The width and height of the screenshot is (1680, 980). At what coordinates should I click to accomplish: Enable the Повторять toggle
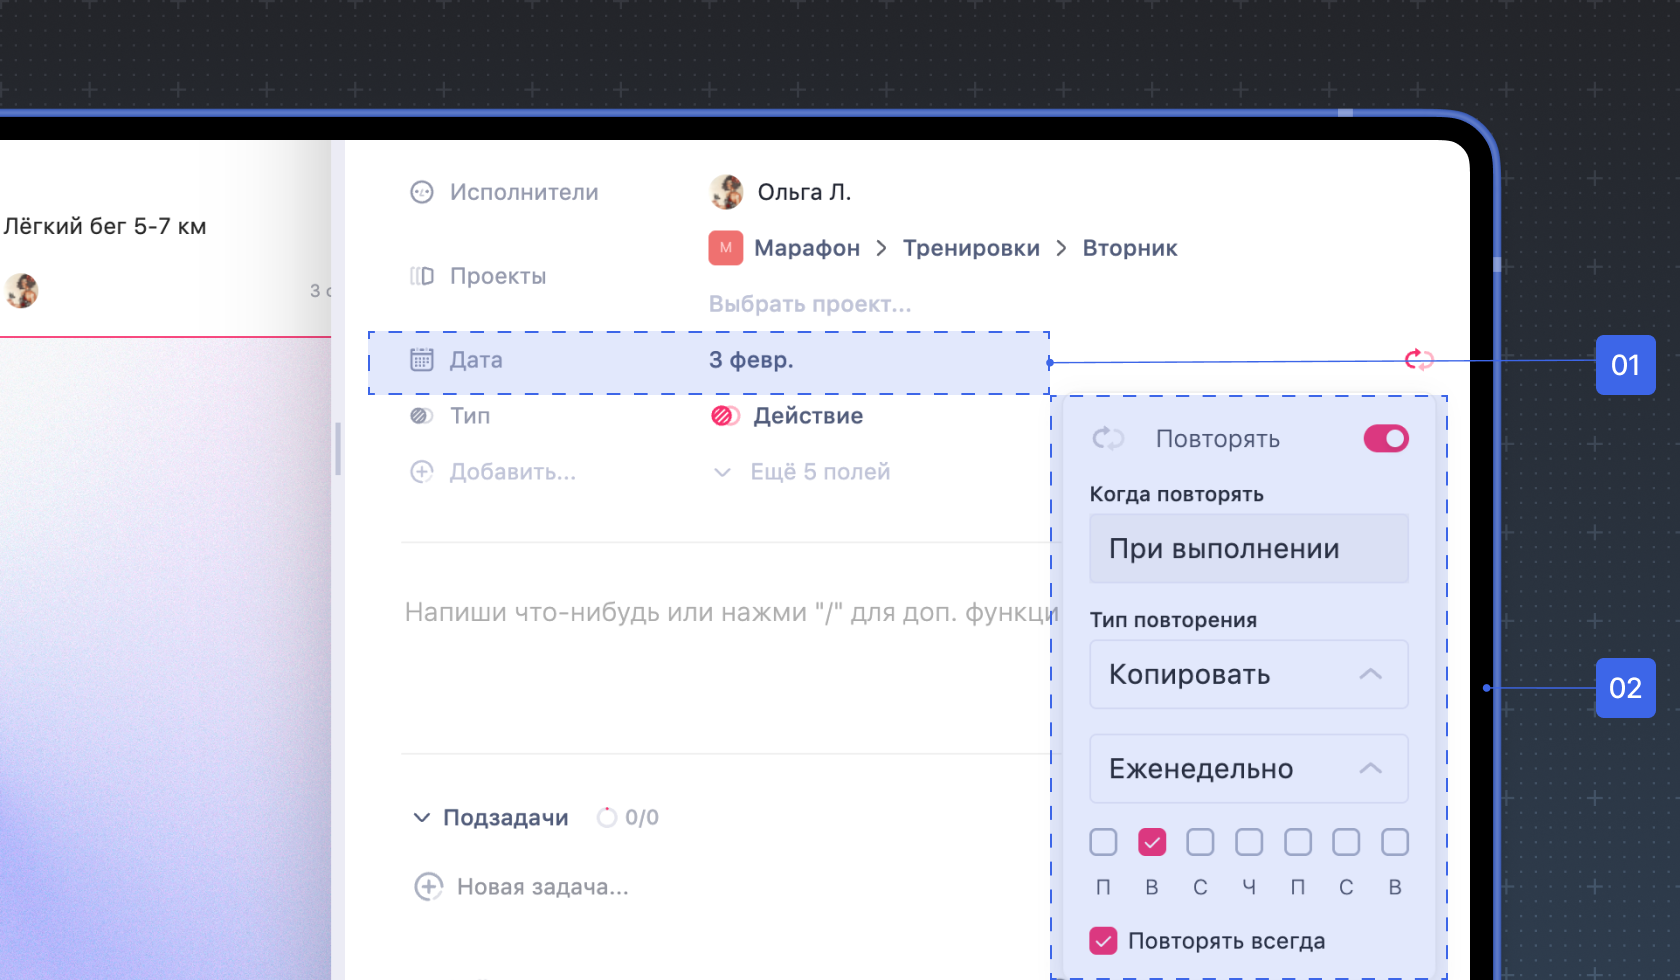coord(1385,438)
